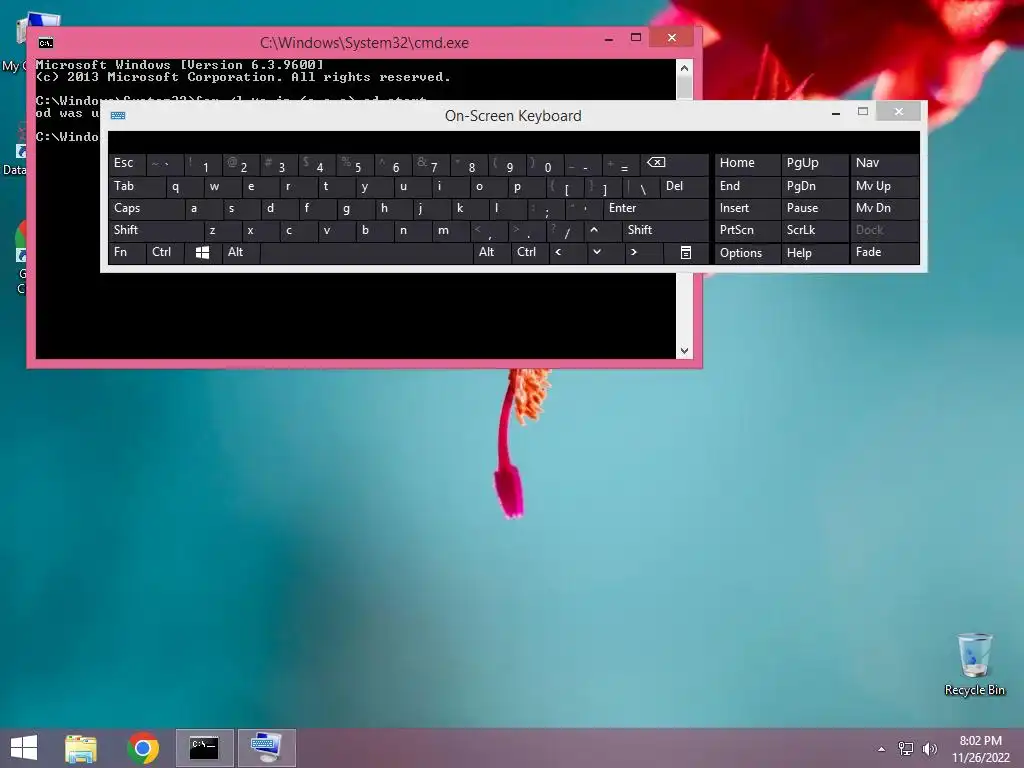Tap the up arrow key on keyboard
The height and width of the screenshot is (768, 1024).
coord(603,231)
